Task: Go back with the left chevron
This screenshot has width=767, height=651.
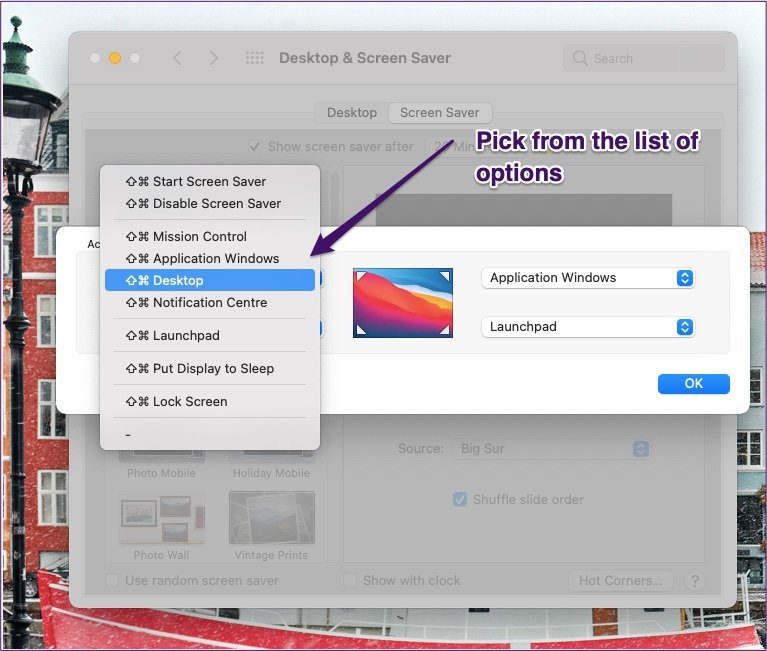Action: tap(178, 58)
